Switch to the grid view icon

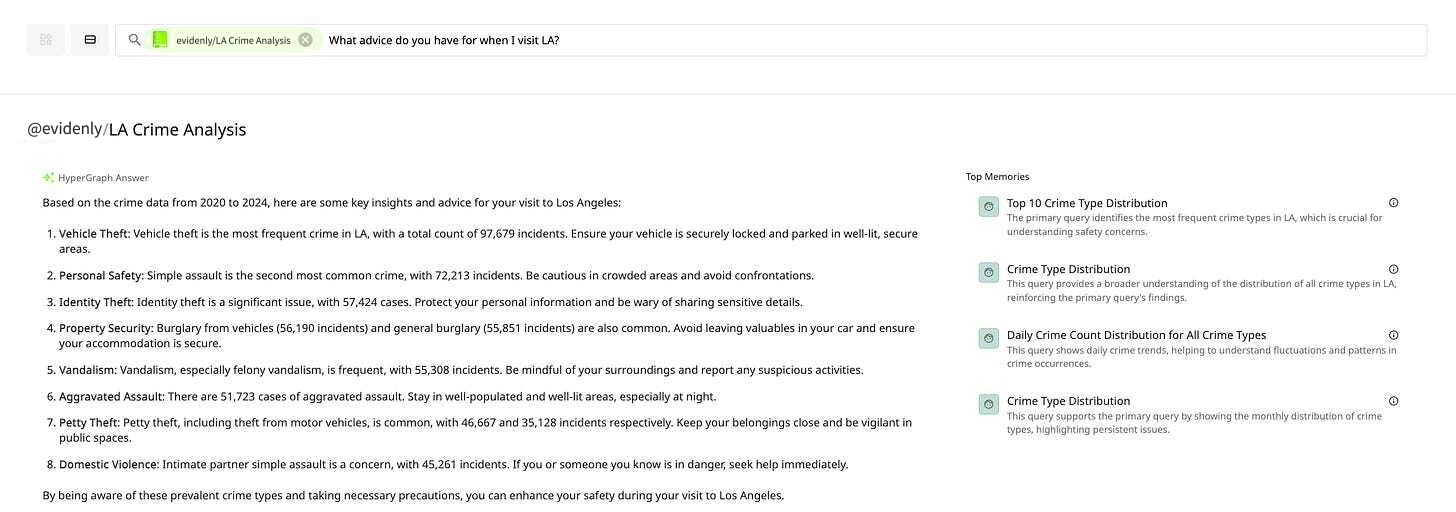tap(45, 40)
